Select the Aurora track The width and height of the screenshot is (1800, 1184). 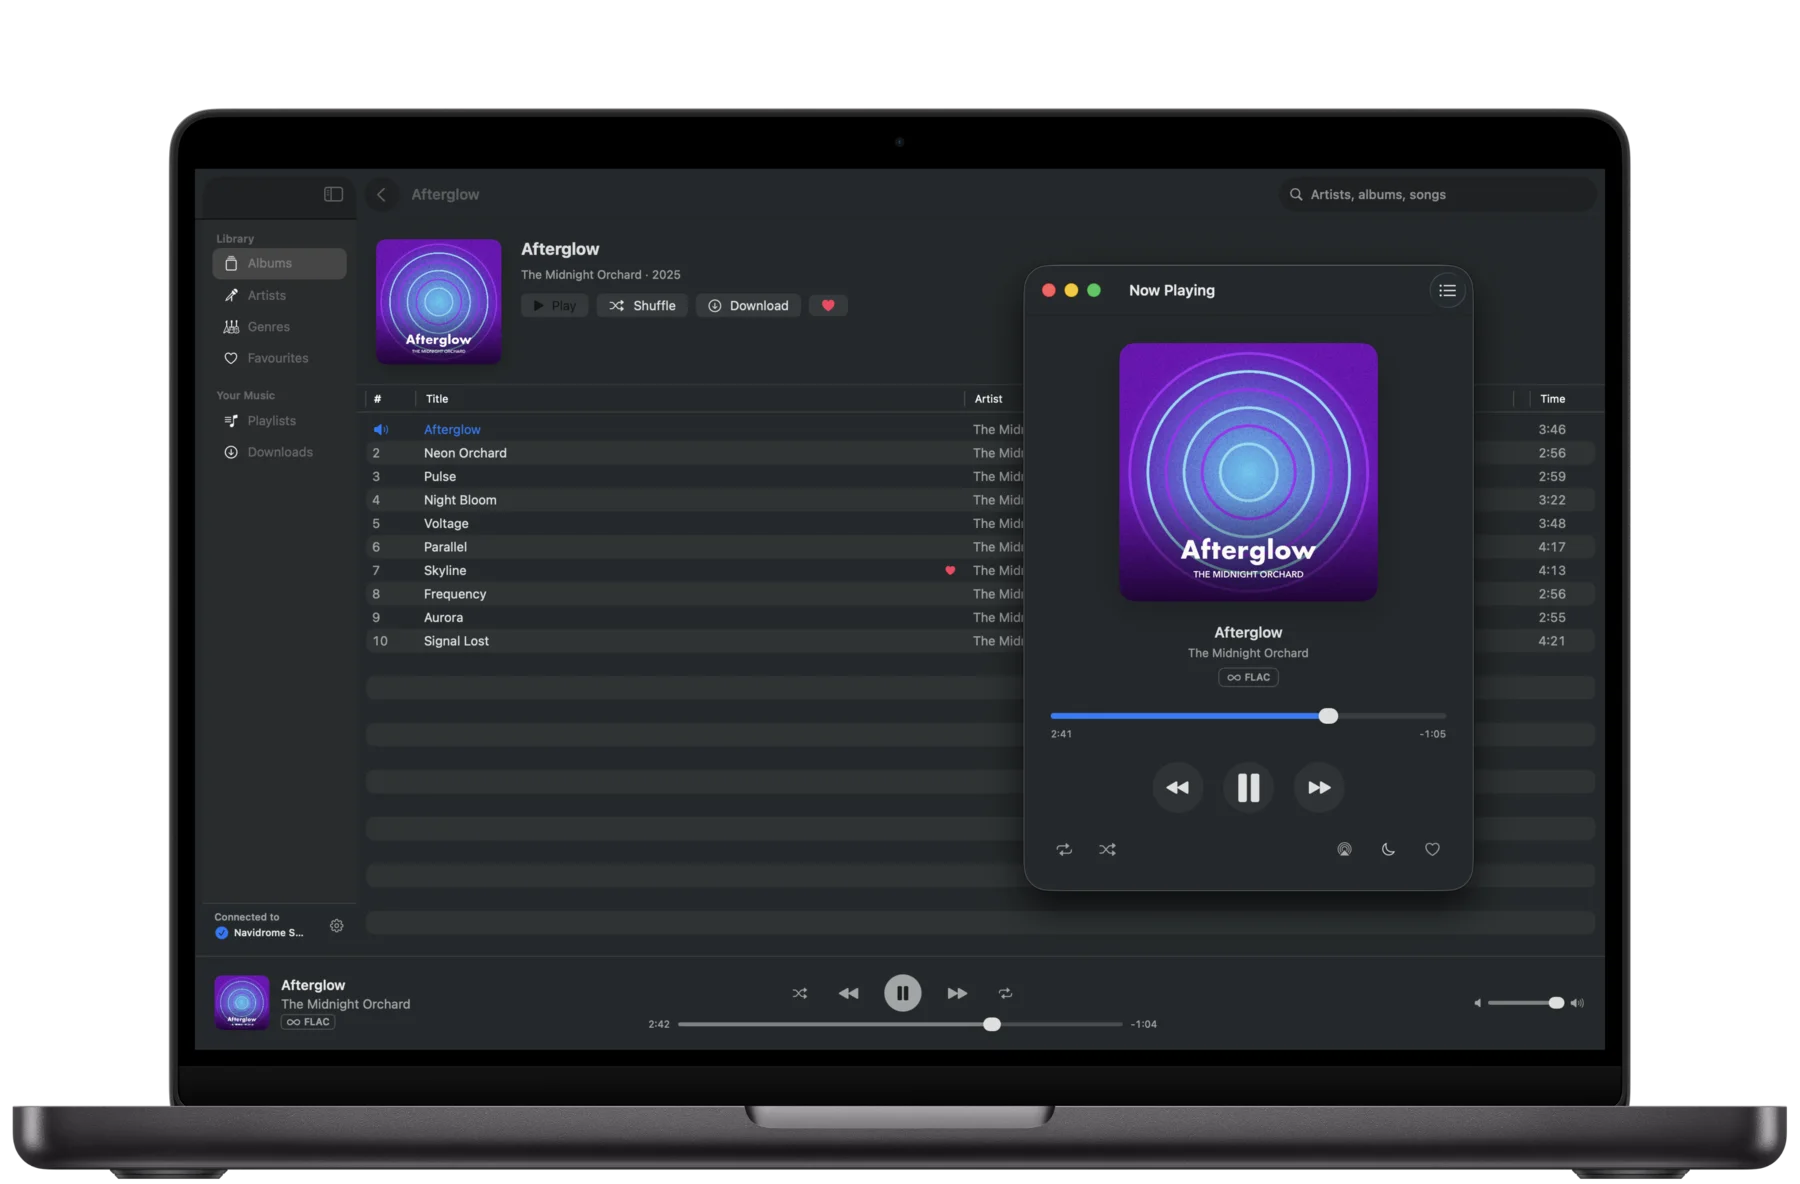(x=980, y=617)
